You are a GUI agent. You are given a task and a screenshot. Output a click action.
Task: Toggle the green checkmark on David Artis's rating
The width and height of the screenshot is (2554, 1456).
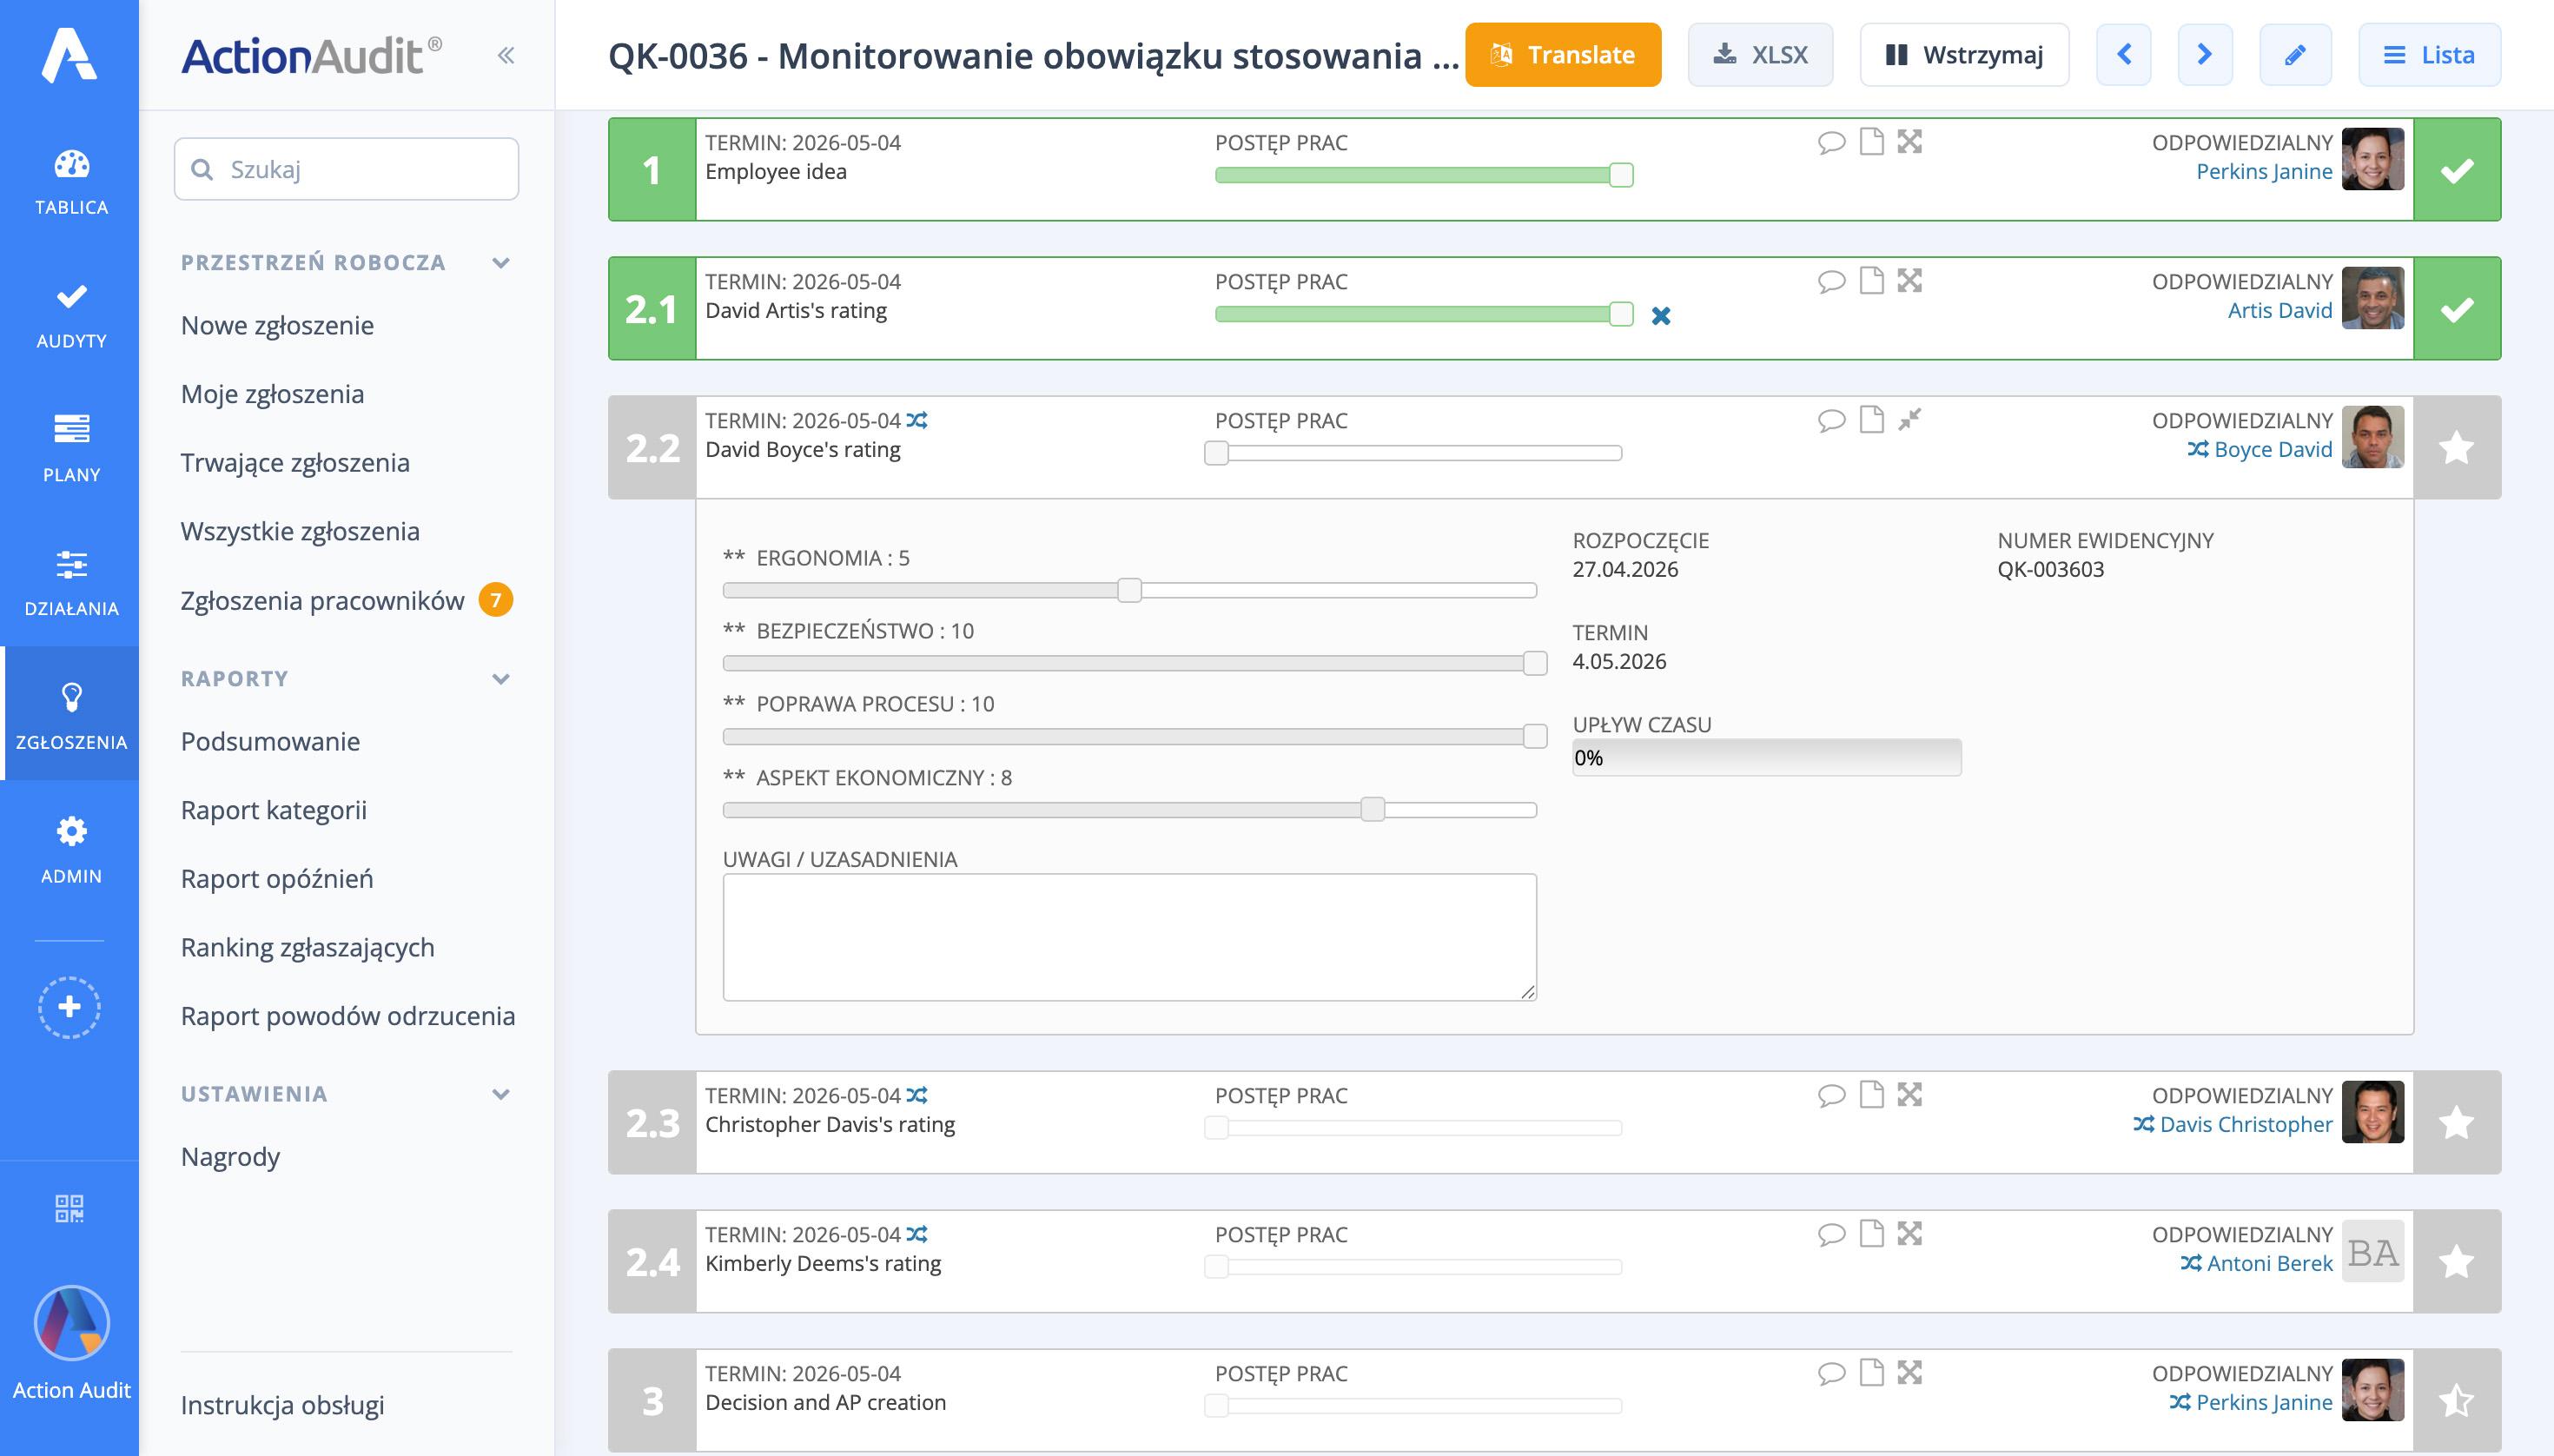[2457, 309]
